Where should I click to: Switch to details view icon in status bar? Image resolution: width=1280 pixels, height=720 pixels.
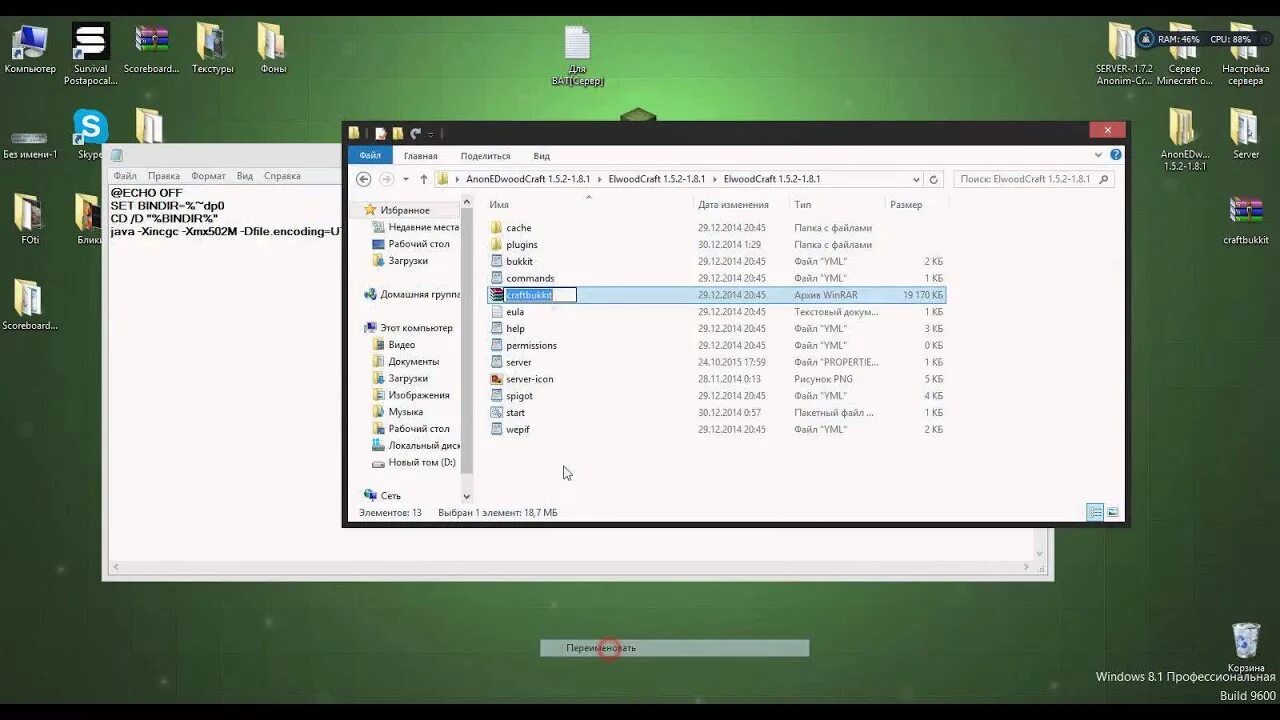click(x=1095, y=512)
